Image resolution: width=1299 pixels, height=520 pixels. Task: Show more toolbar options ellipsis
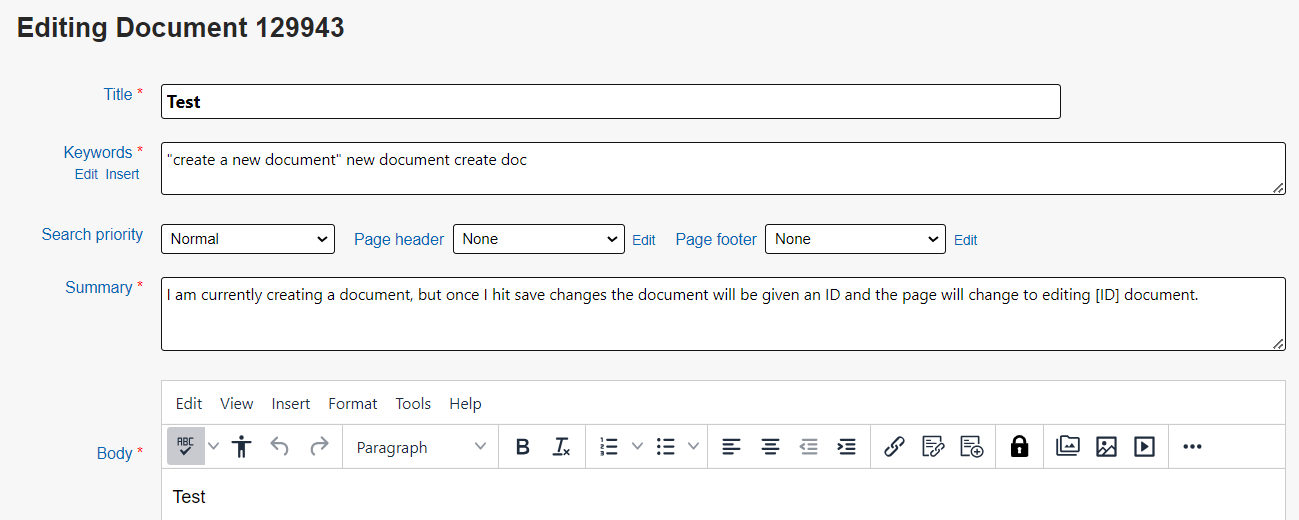coord(1192,447)
